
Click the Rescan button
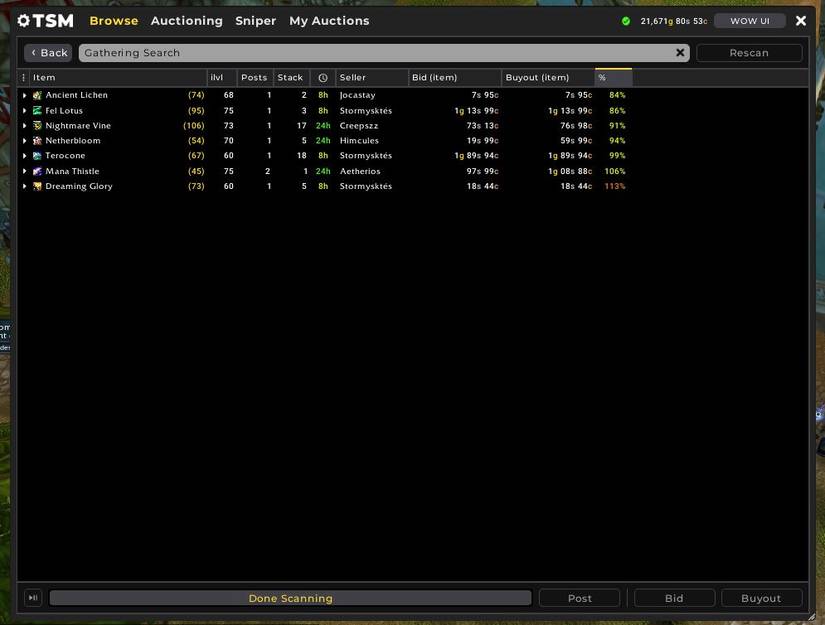(x=749, y=51)
